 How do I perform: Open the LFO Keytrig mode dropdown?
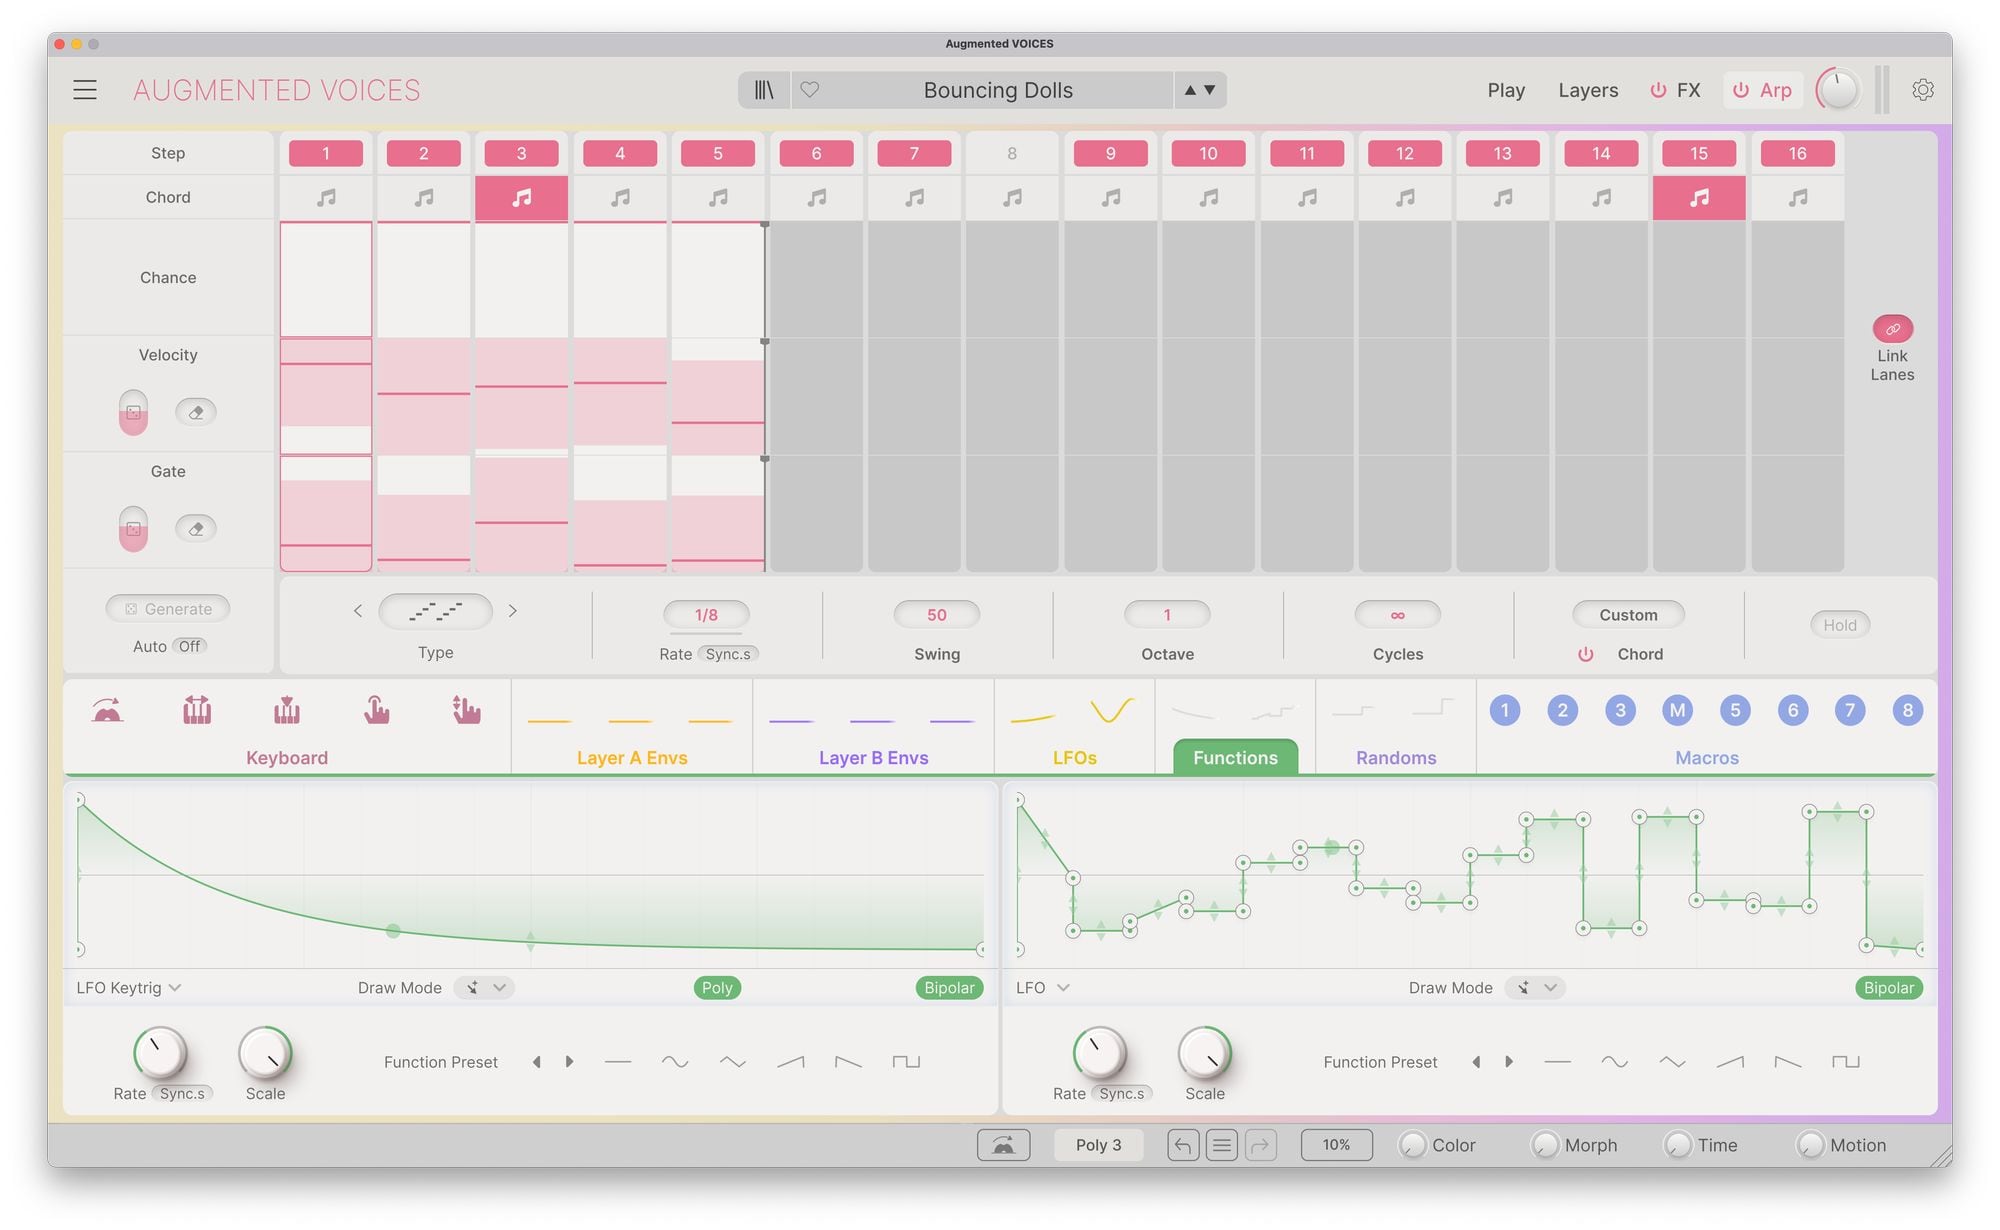coord(128,988)
